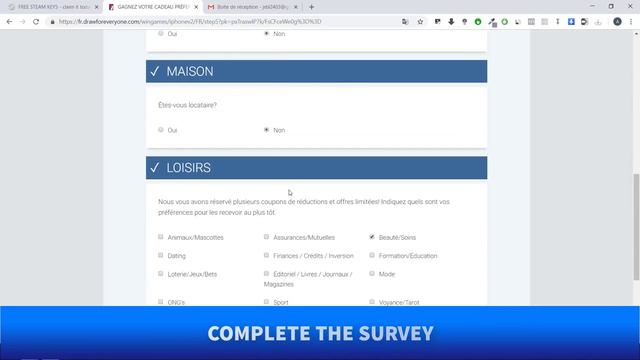Check the Mode checkbox
Viewport: 640px width, 360px height.
tap(372, 273)
